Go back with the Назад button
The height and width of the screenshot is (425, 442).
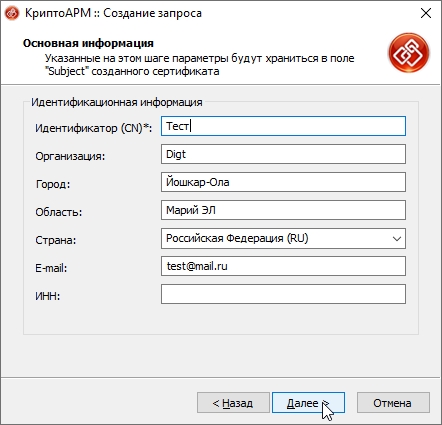pos(233,403)
